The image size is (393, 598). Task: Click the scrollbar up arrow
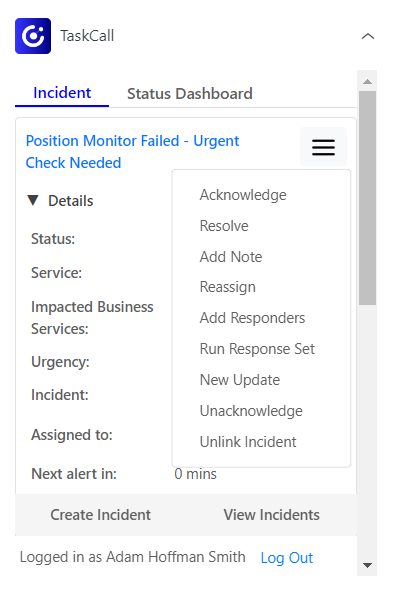tap(367, 81)
